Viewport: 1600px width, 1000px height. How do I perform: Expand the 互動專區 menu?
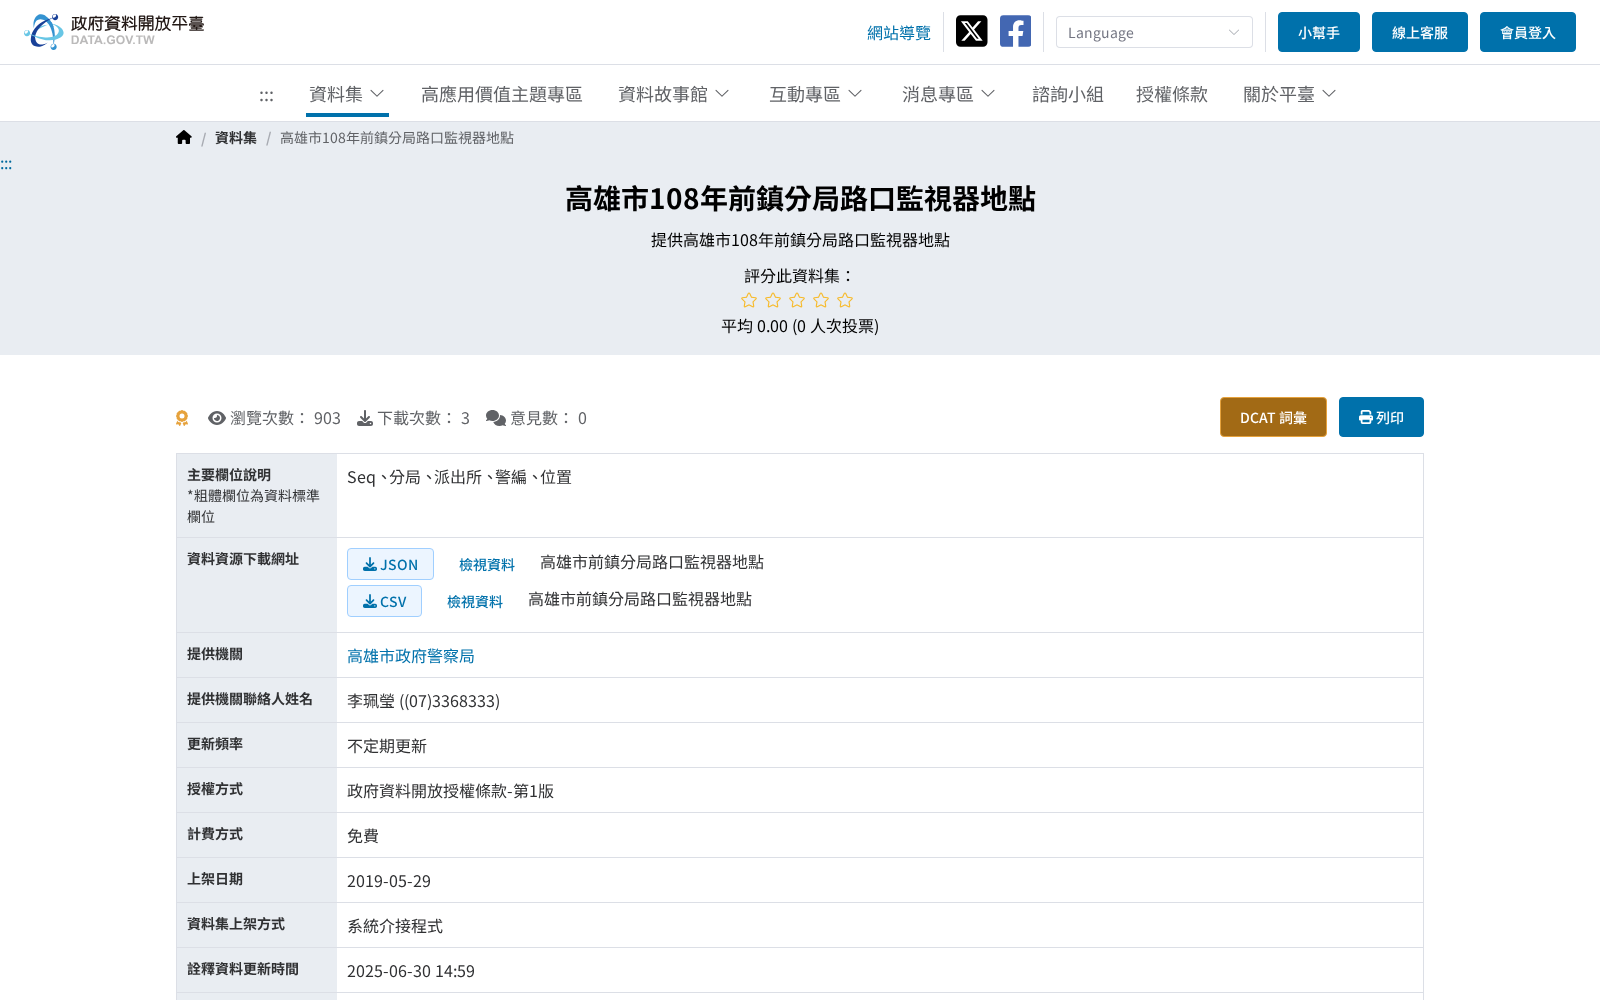pyautogui.click(x=816, y=94)
